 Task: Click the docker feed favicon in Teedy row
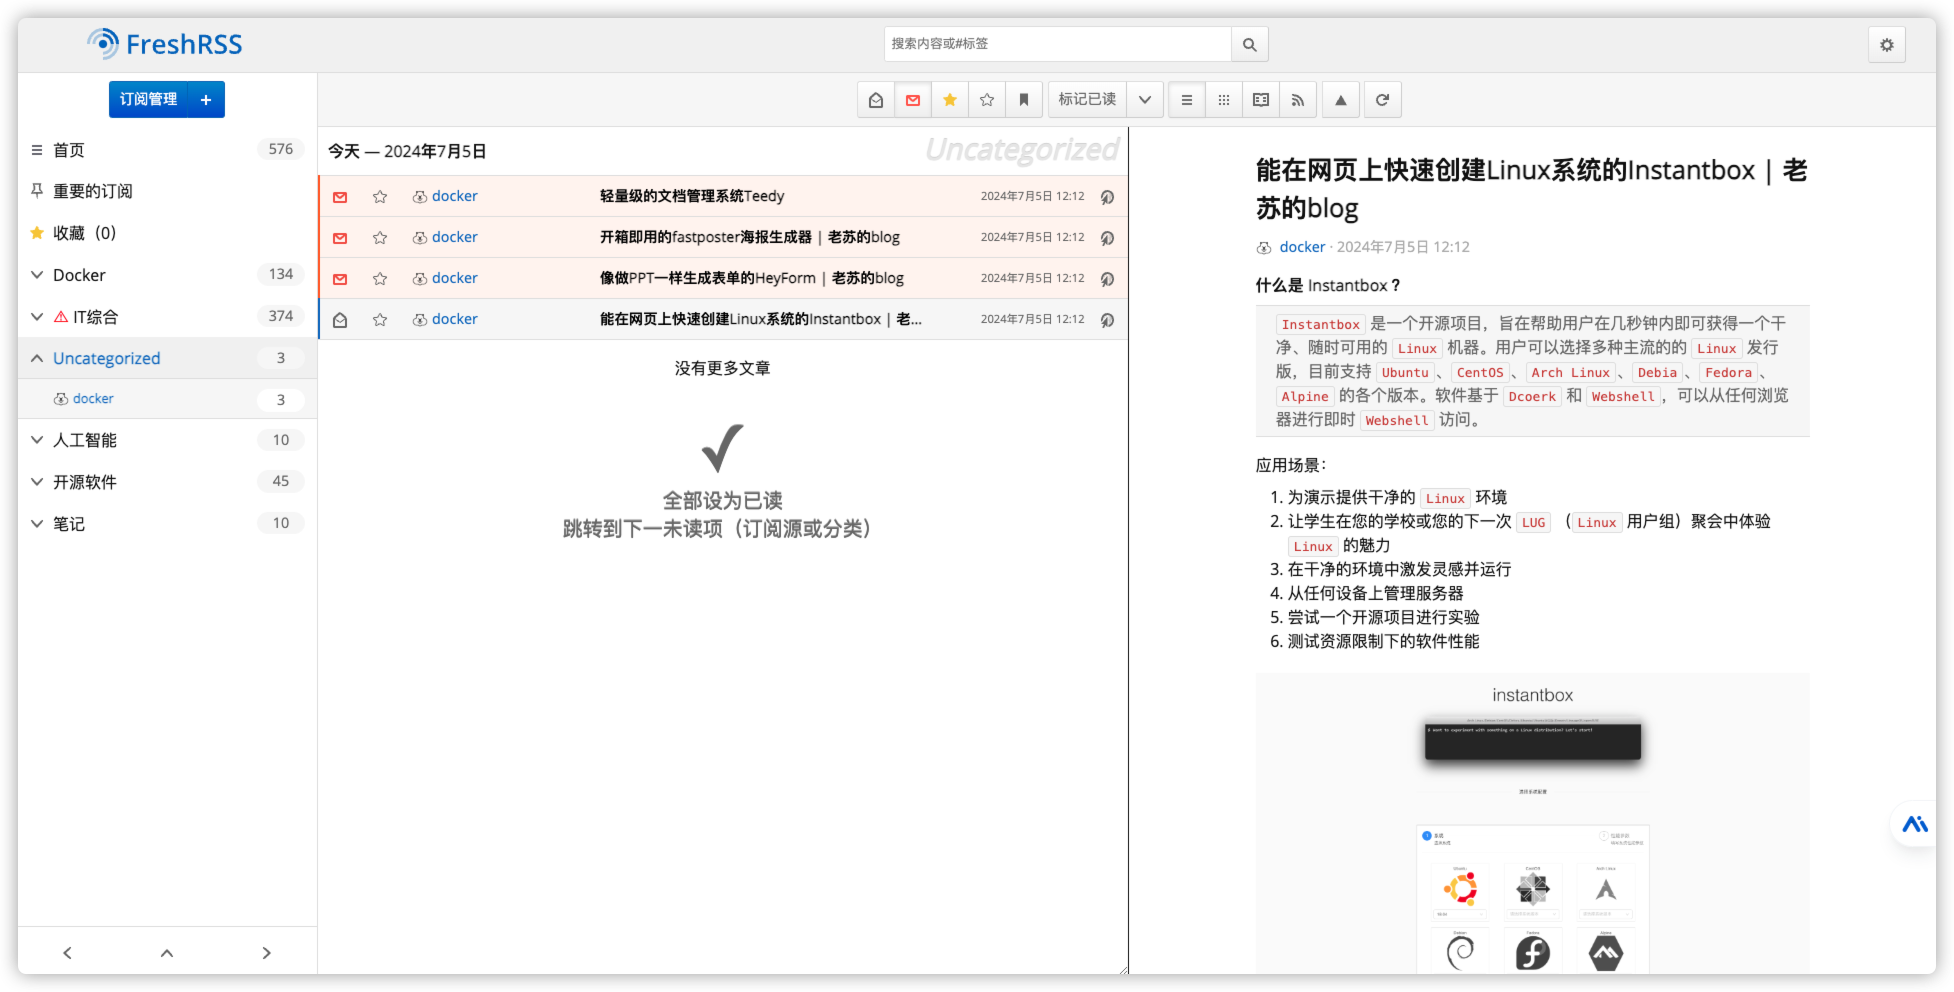click(420, 197)
